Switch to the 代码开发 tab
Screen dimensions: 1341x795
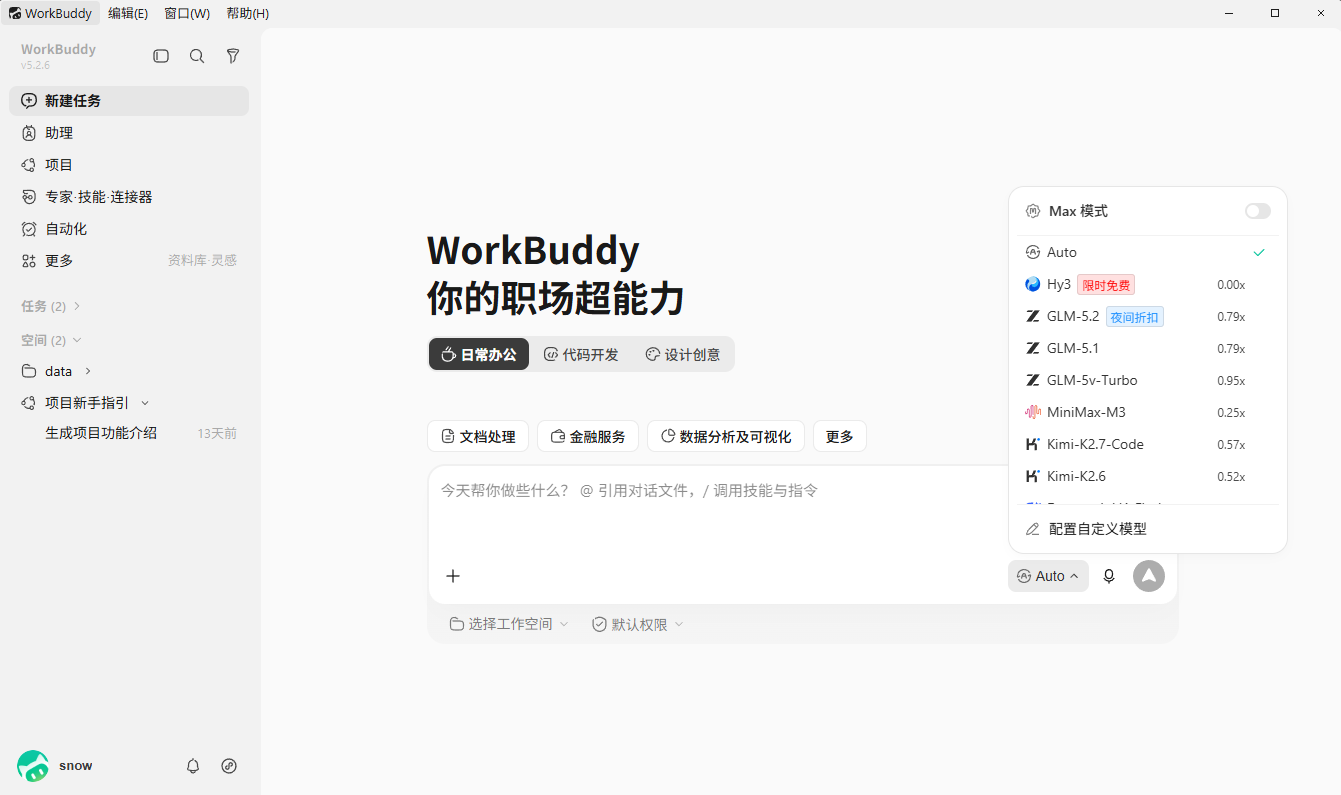(581, 354)
